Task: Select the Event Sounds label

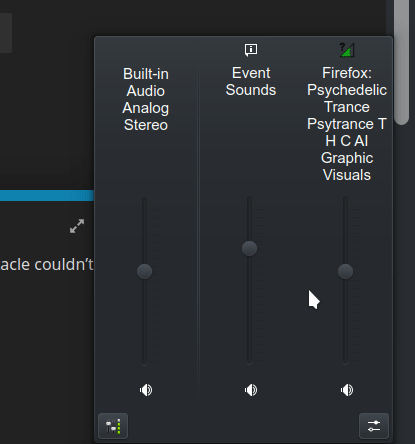Action: [x=251, y=82]
